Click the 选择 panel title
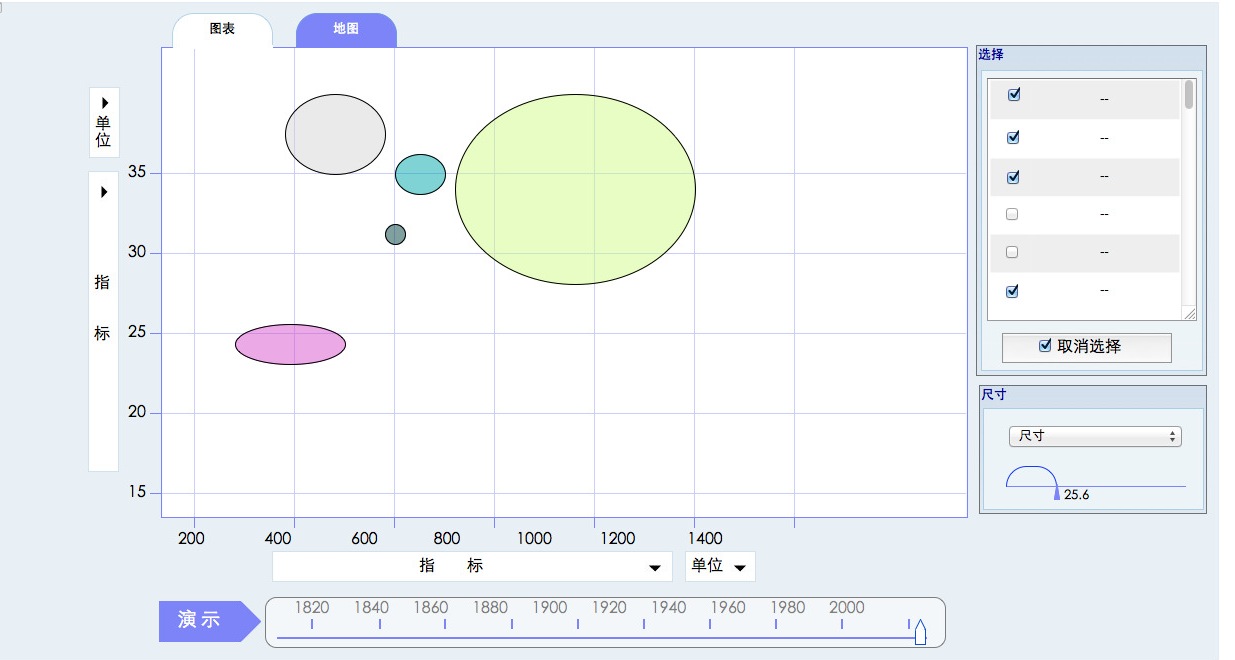Image resolution: width=1235 pixels, height=660 pixels. [991, 55]
